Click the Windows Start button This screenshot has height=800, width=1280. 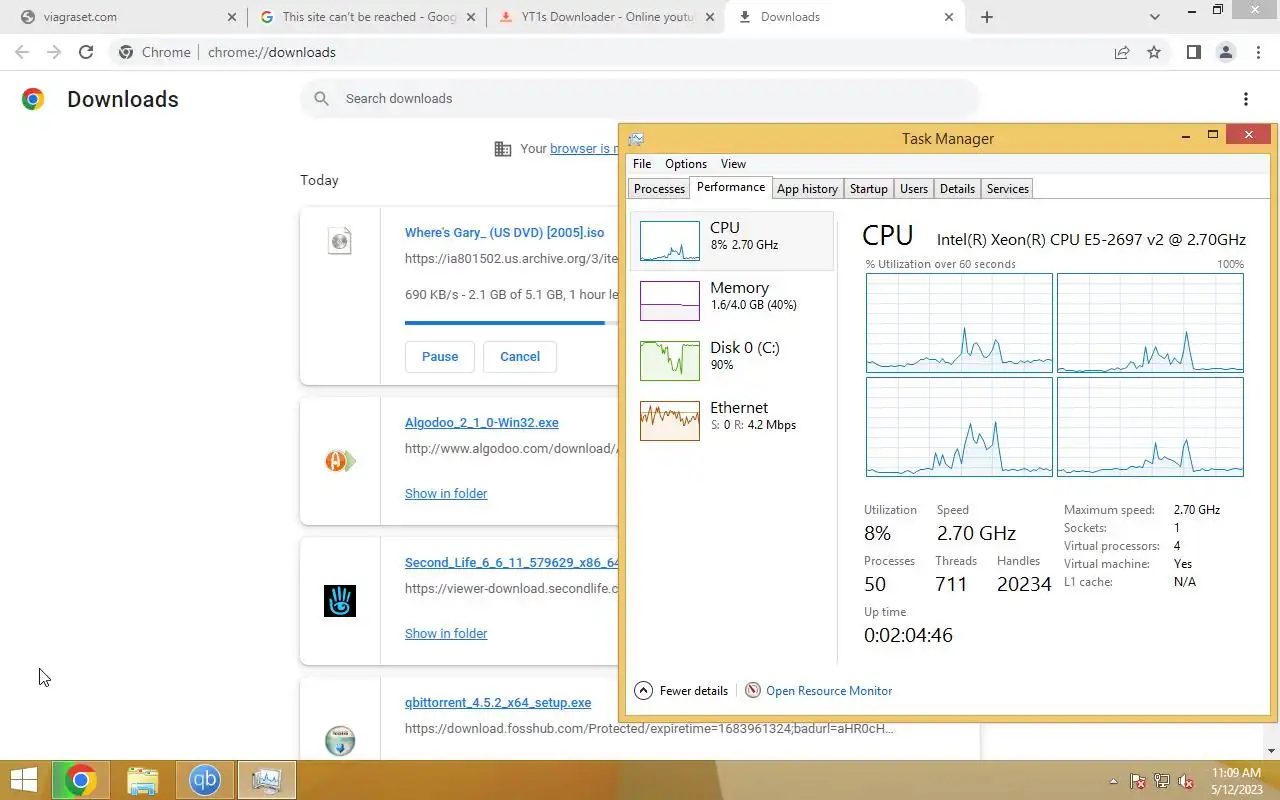[x=24, y=780]
